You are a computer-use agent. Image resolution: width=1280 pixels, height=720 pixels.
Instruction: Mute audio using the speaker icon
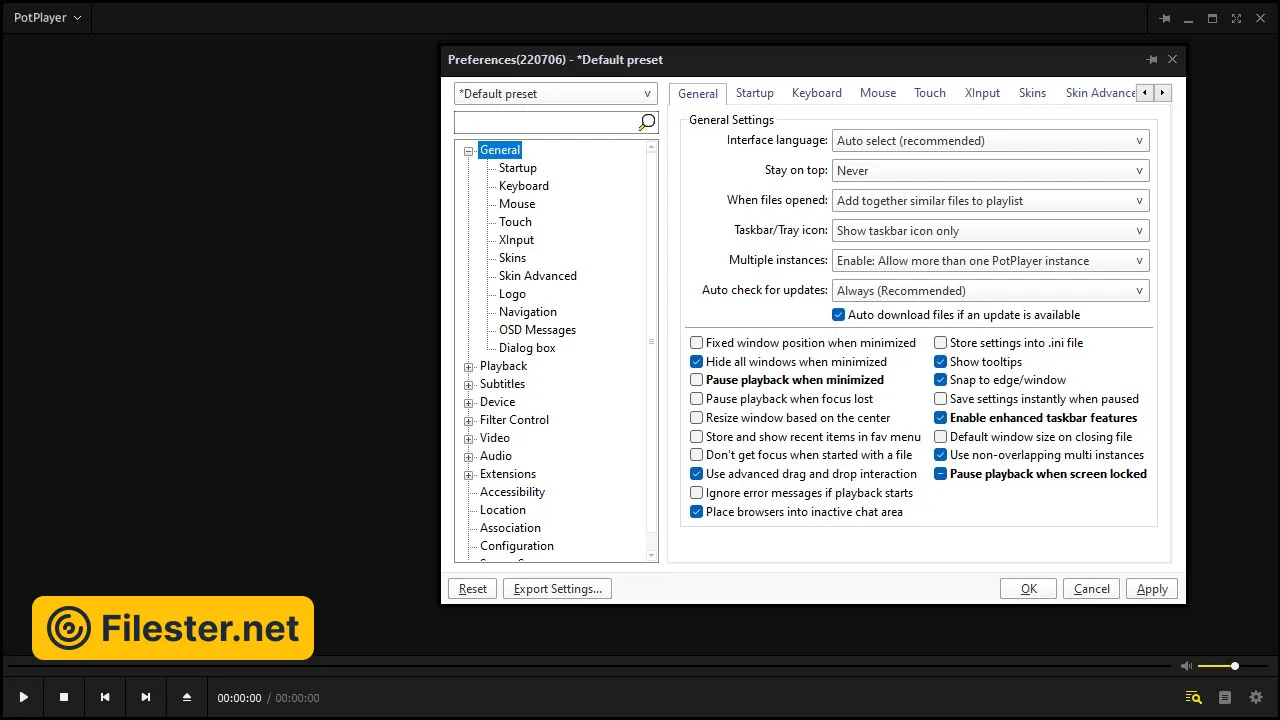[1186, 666]
